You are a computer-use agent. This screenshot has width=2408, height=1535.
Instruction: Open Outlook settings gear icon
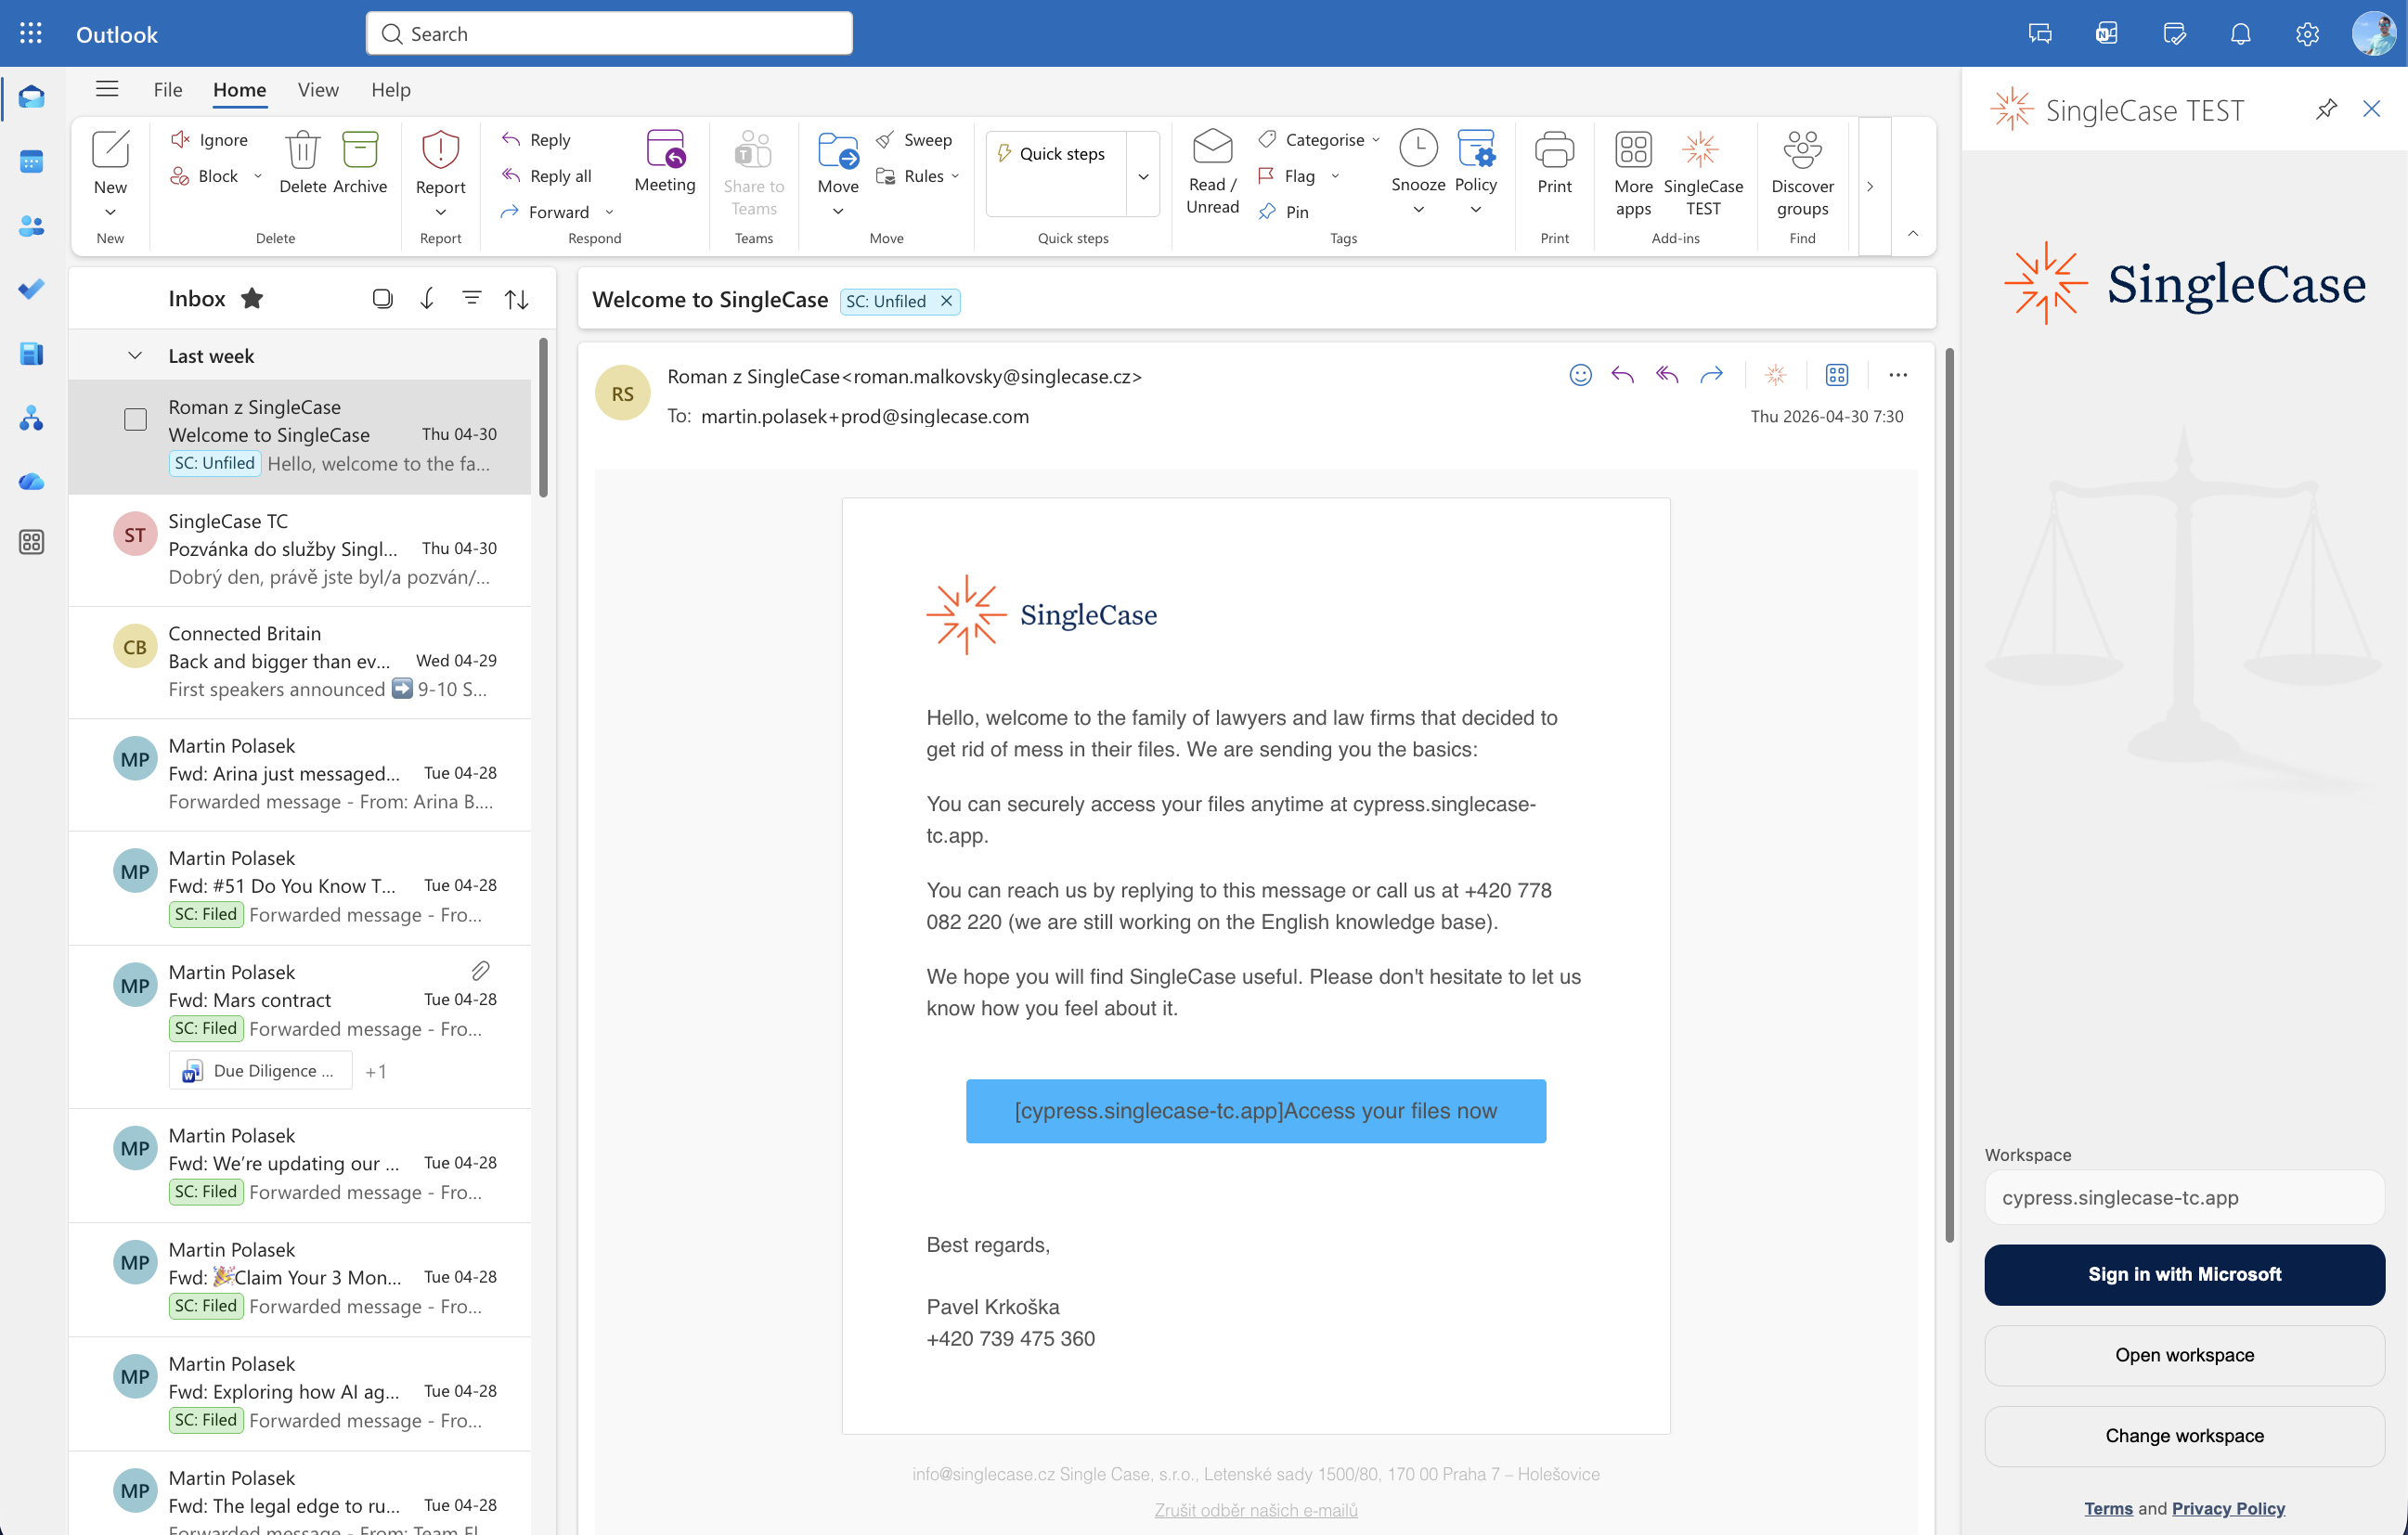pyautogui.click(x=2306, y=34)
